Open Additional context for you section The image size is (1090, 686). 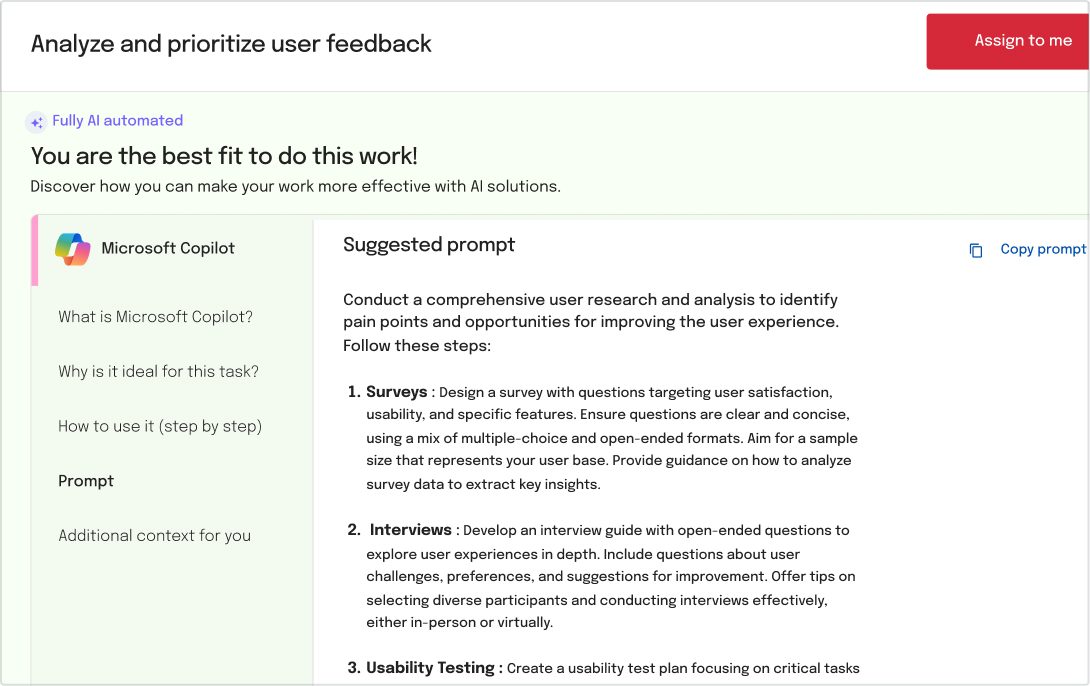coord(154,536)
